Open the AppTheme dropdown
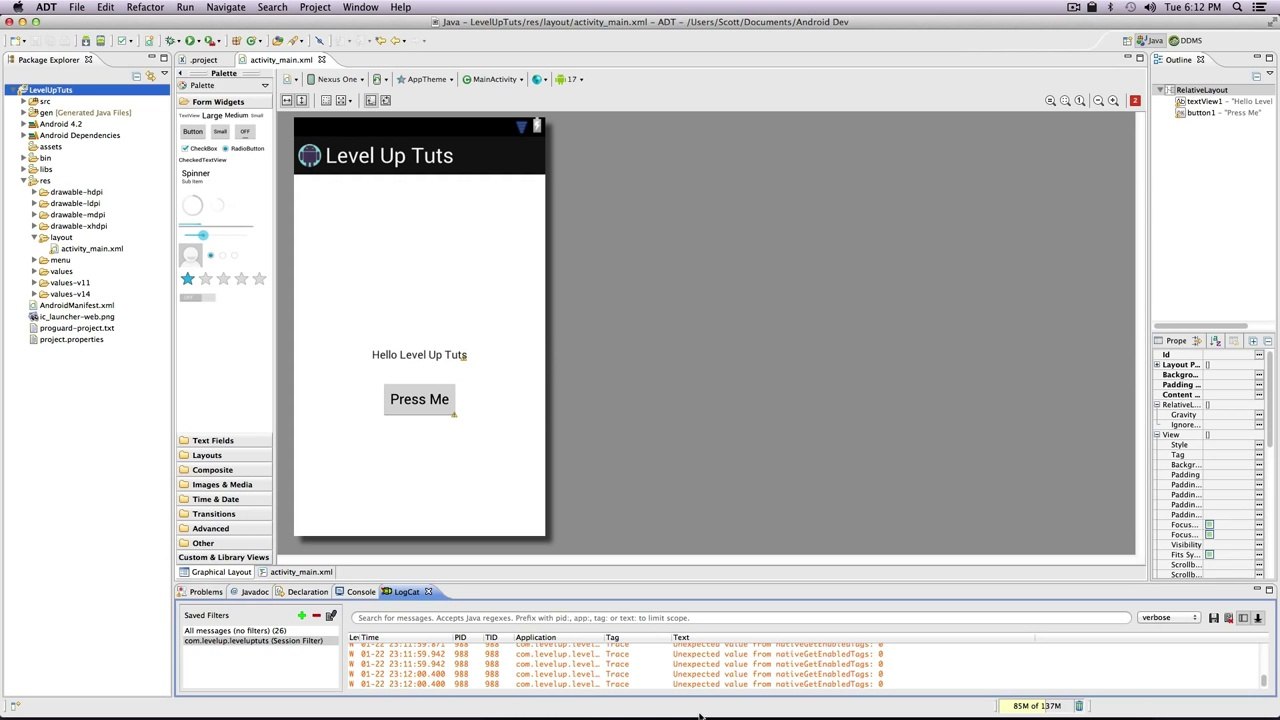Screen dimensions: 1280x720 [x=425, y=79]
